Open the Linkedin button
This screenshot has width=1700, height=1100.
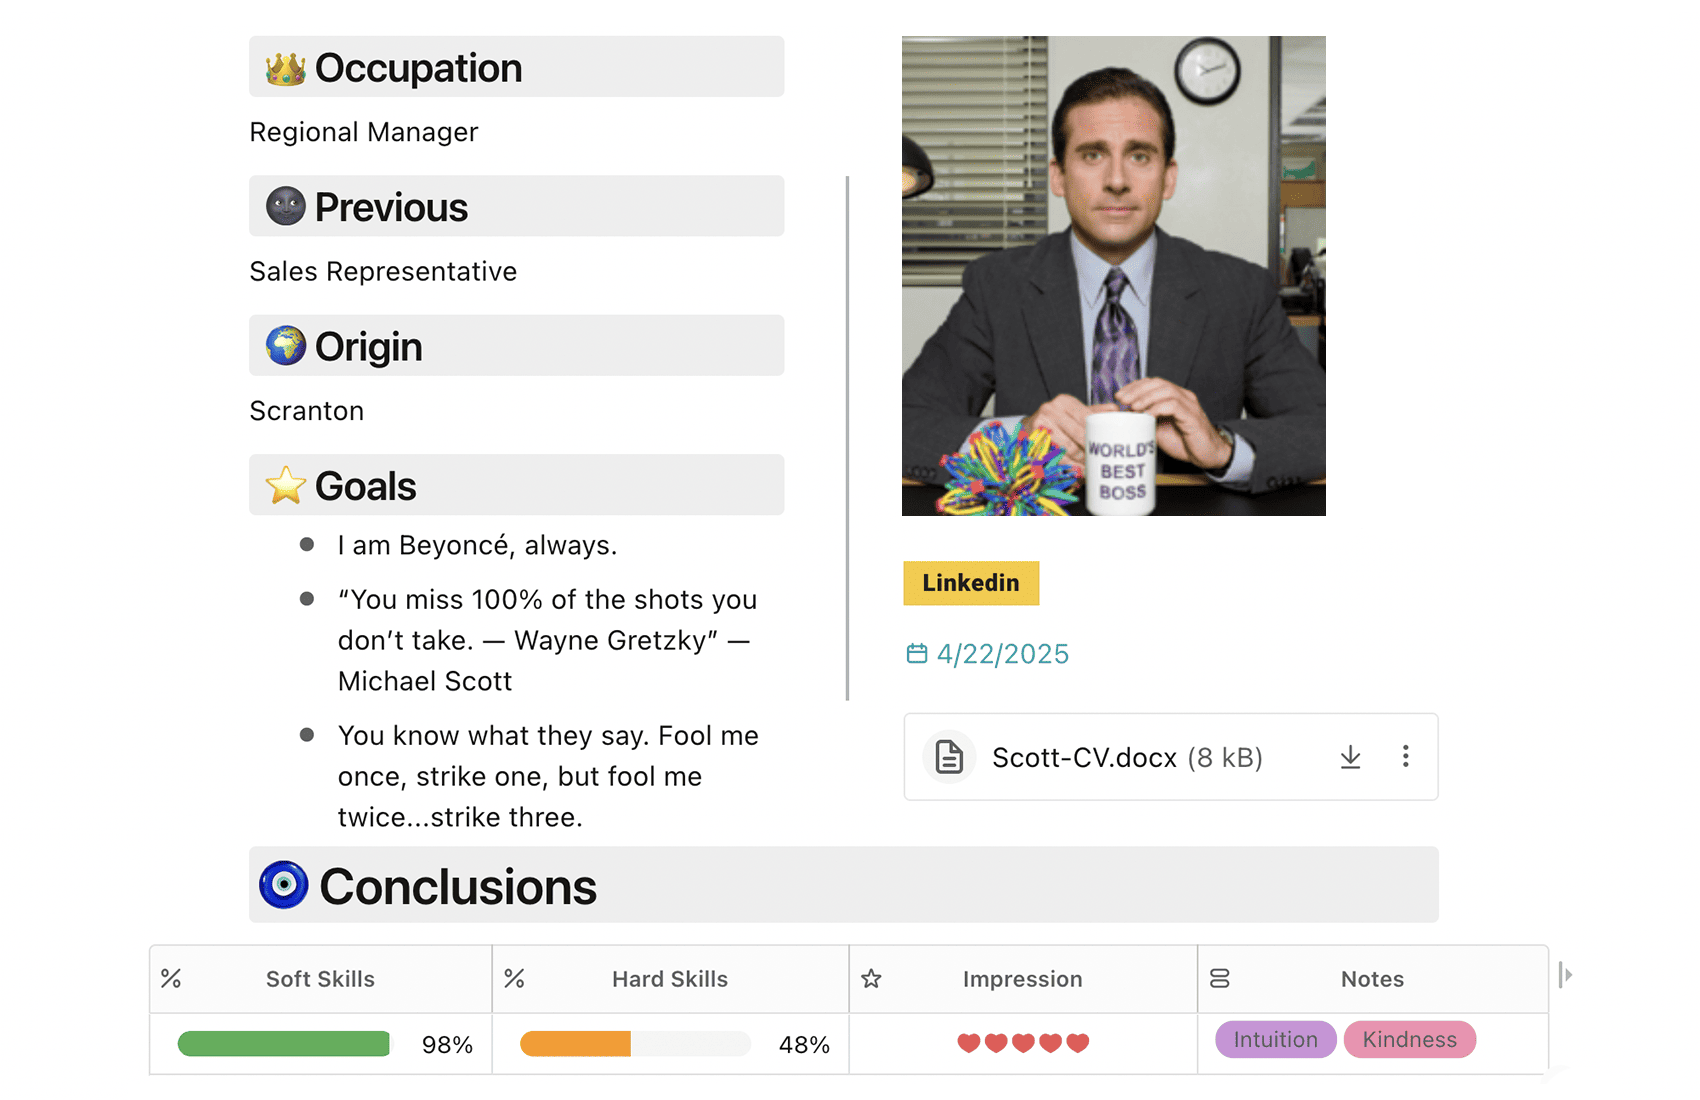tap(971, 583)
